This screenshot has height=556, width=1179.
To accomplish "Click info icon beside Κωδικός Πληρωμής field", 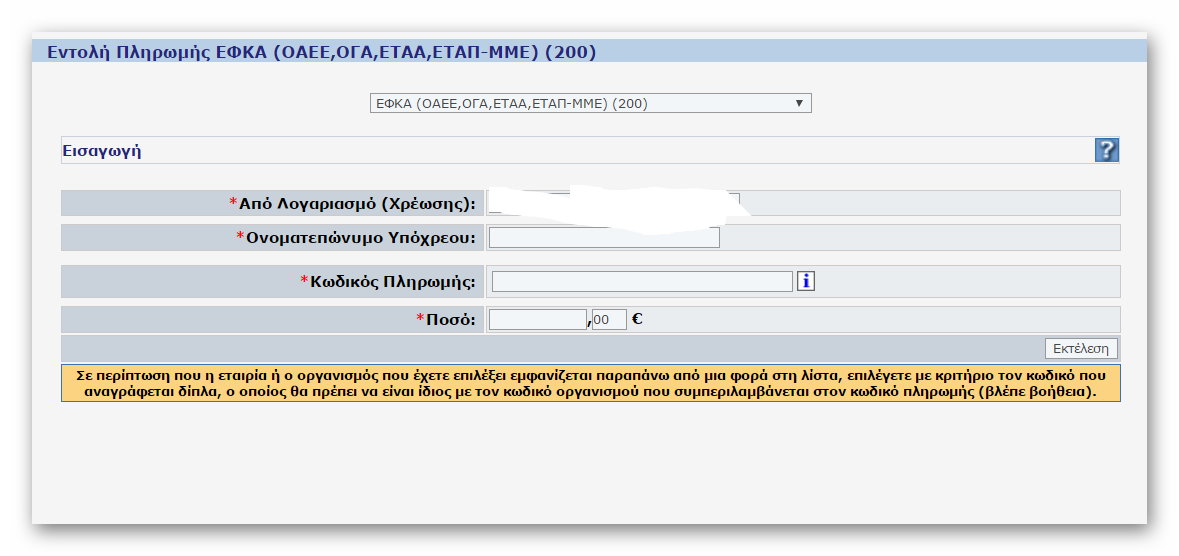I will pos(806,282).
